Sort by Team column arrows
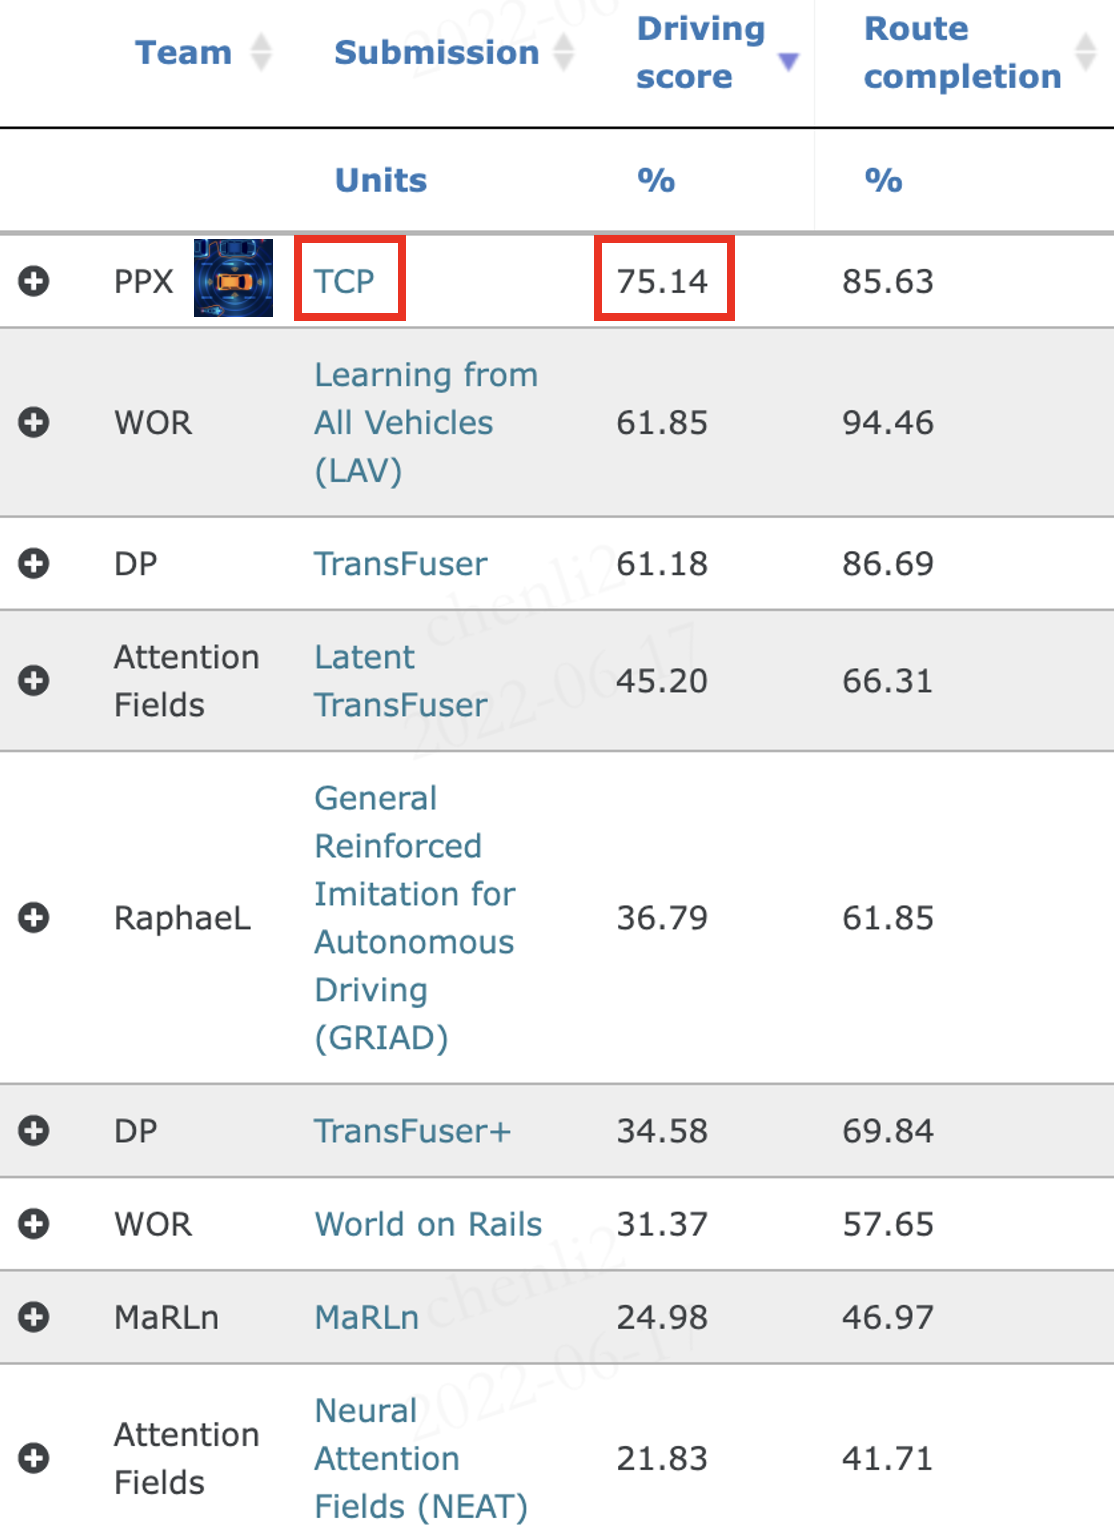This screenshot has width=1114, height=1530. coord(261,52)
